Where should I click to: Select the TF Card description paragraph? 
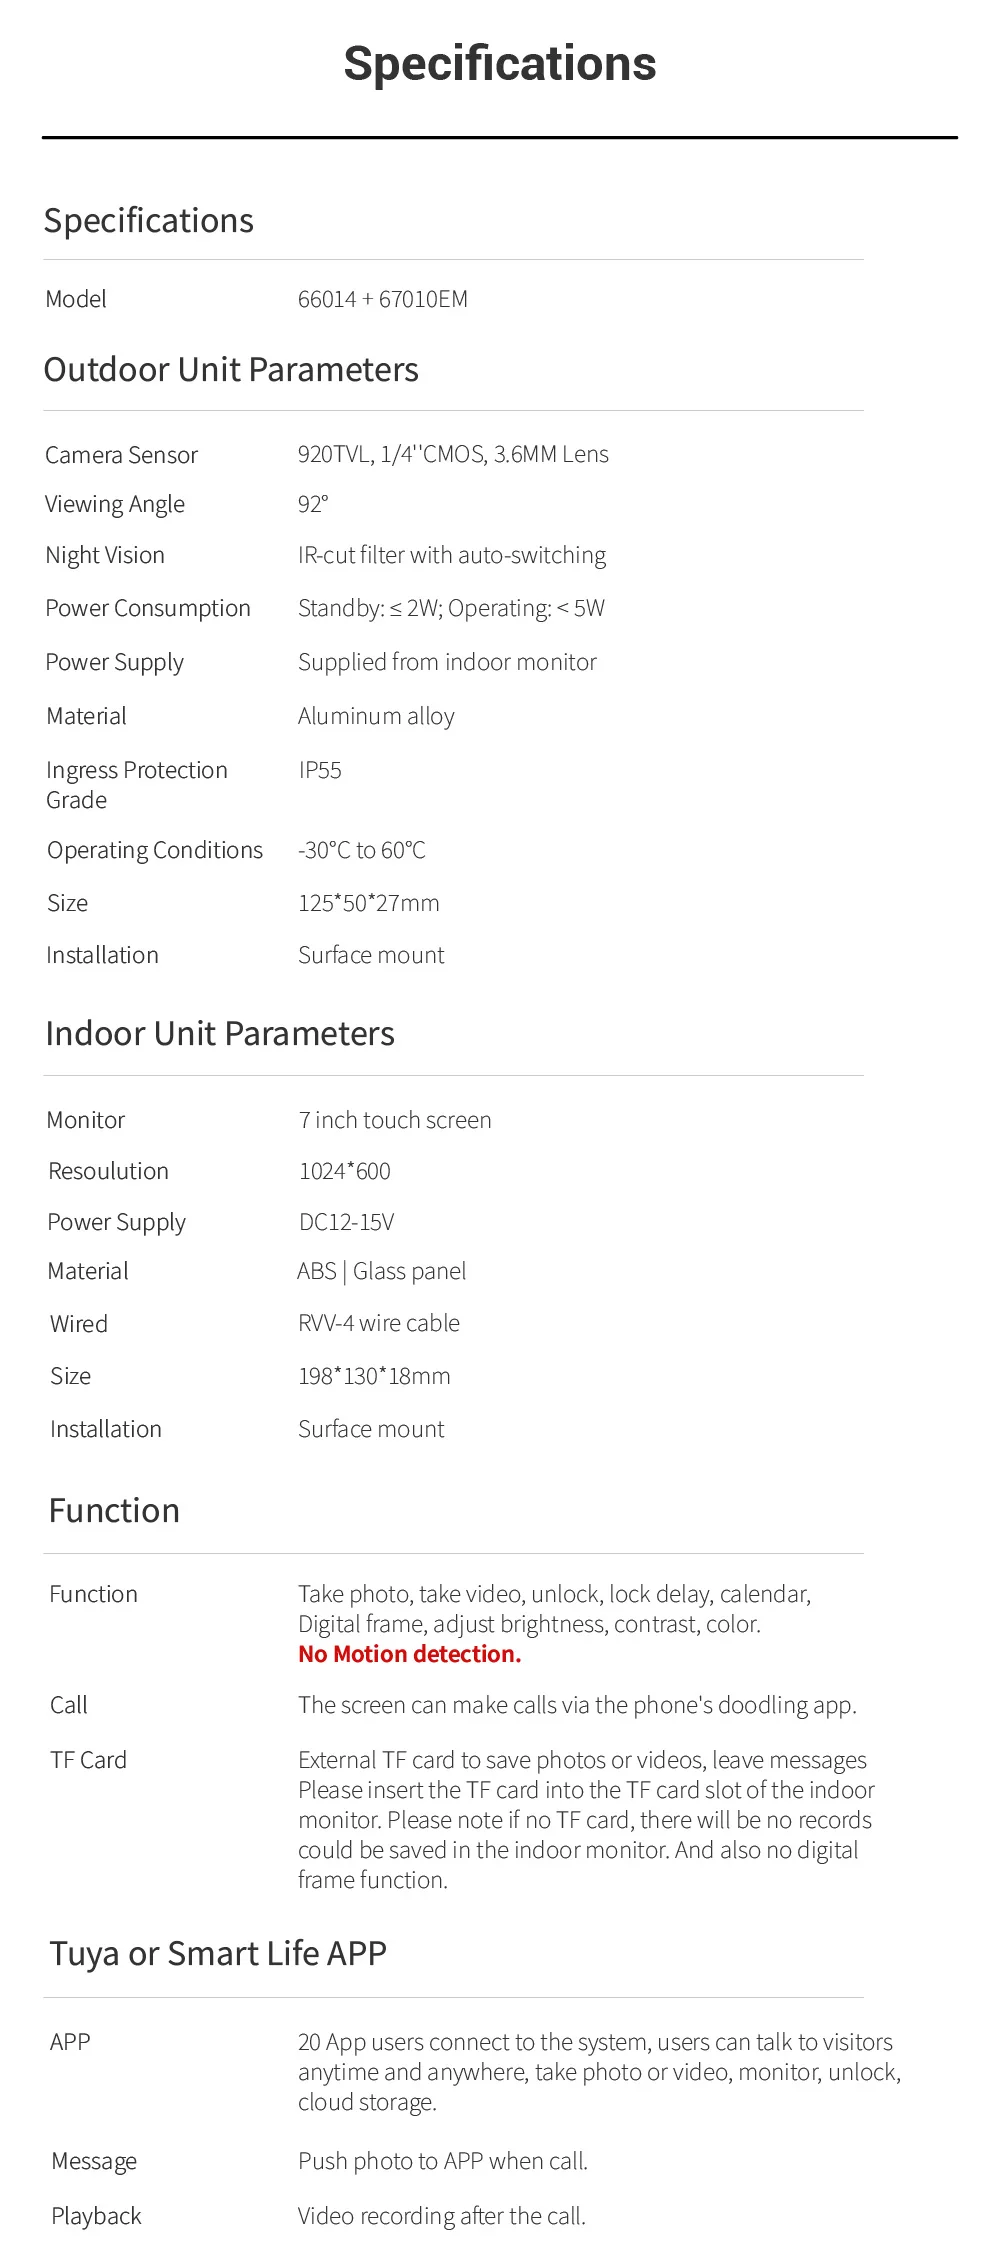pyautogui.click(x=586, y=1820)
